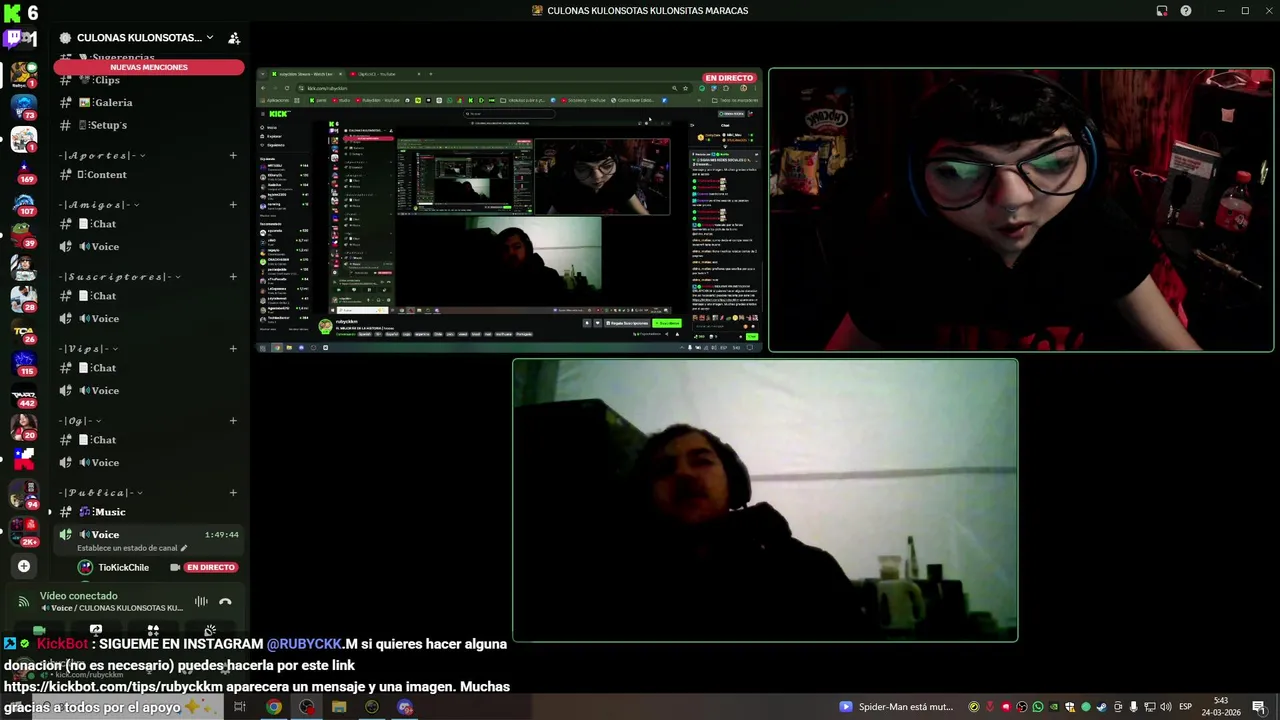Screen dimensions: 1280x720
Task: Collapse the Vips channel category
Action: pyautogui.click(x=90, y=349)
